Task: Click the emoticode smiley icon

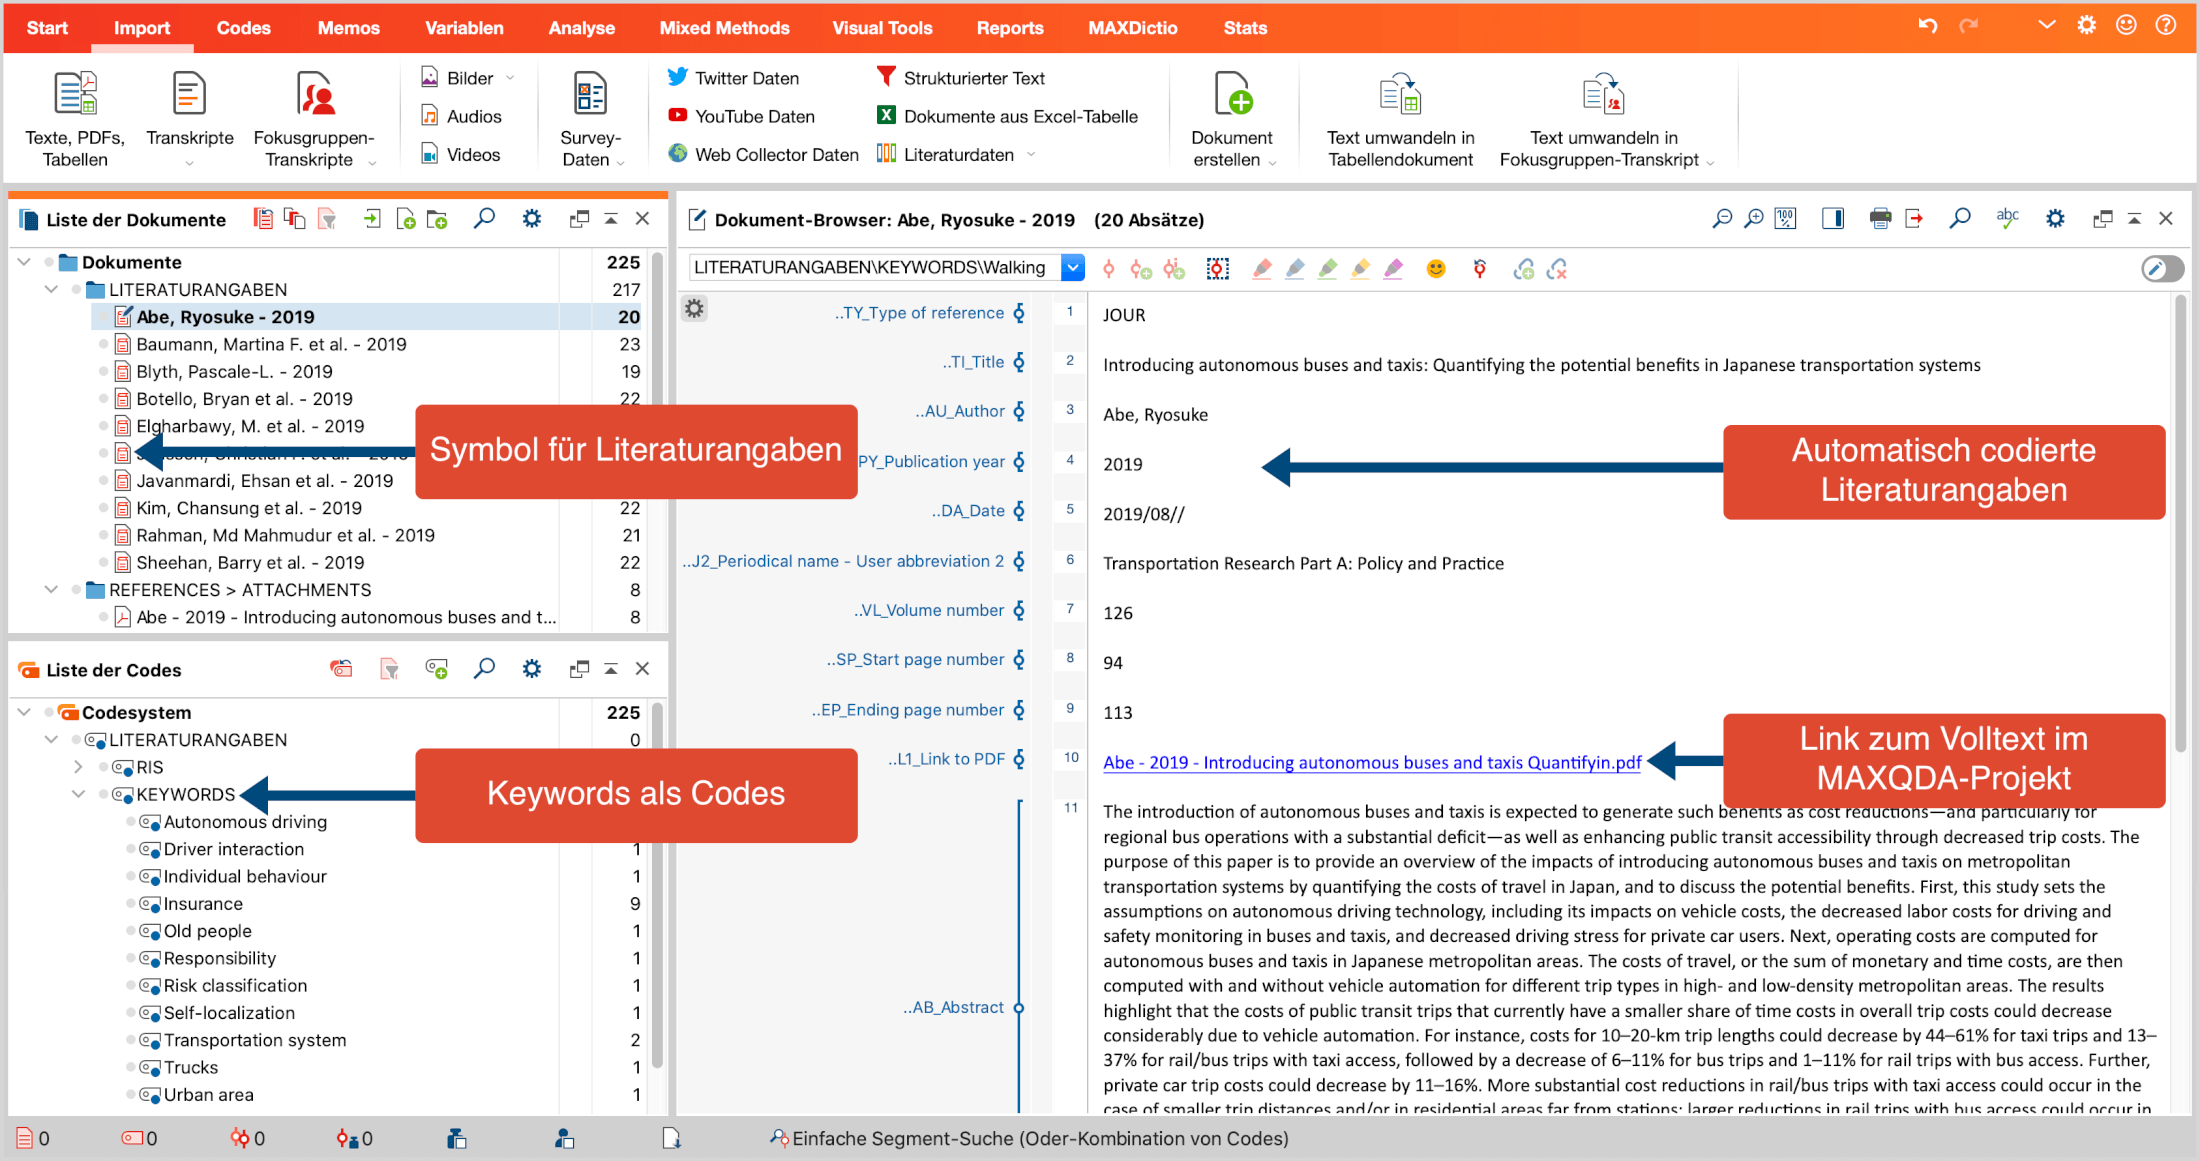Action: click(1436, 268)
